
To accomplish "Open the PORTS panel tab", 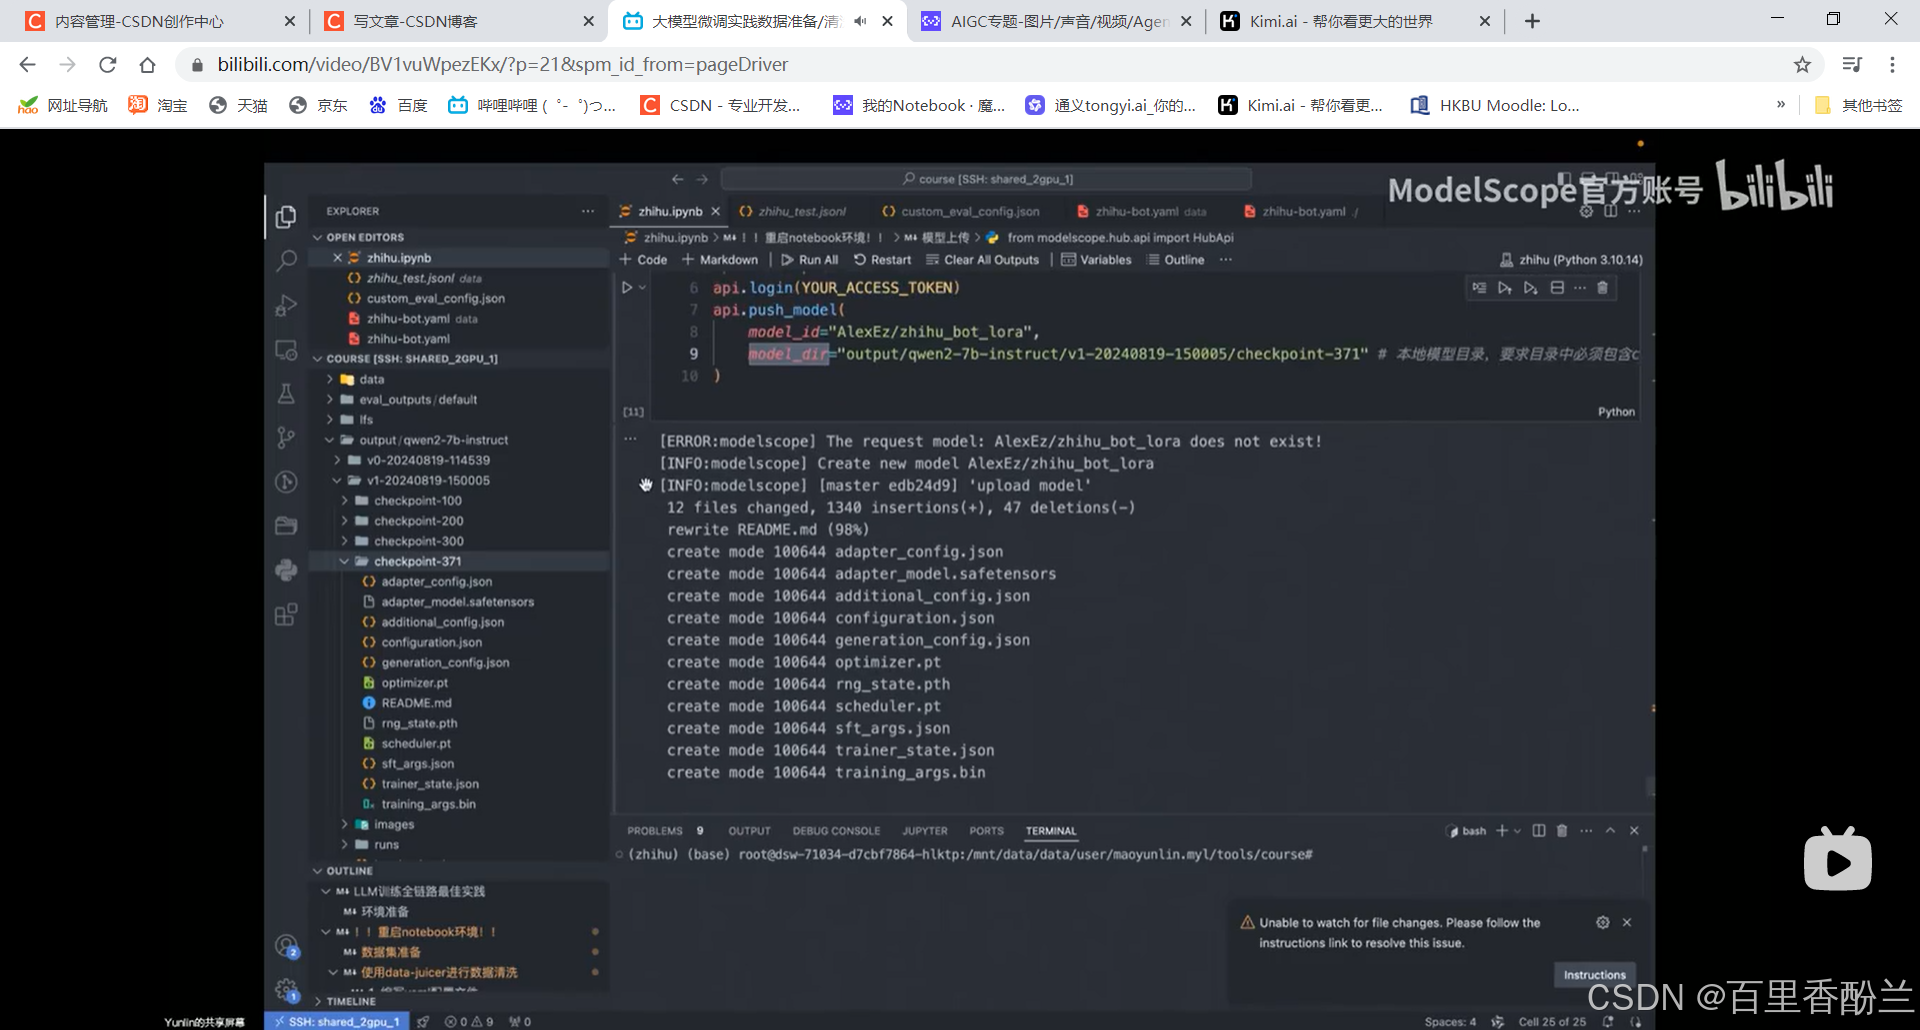I will 986,831.
